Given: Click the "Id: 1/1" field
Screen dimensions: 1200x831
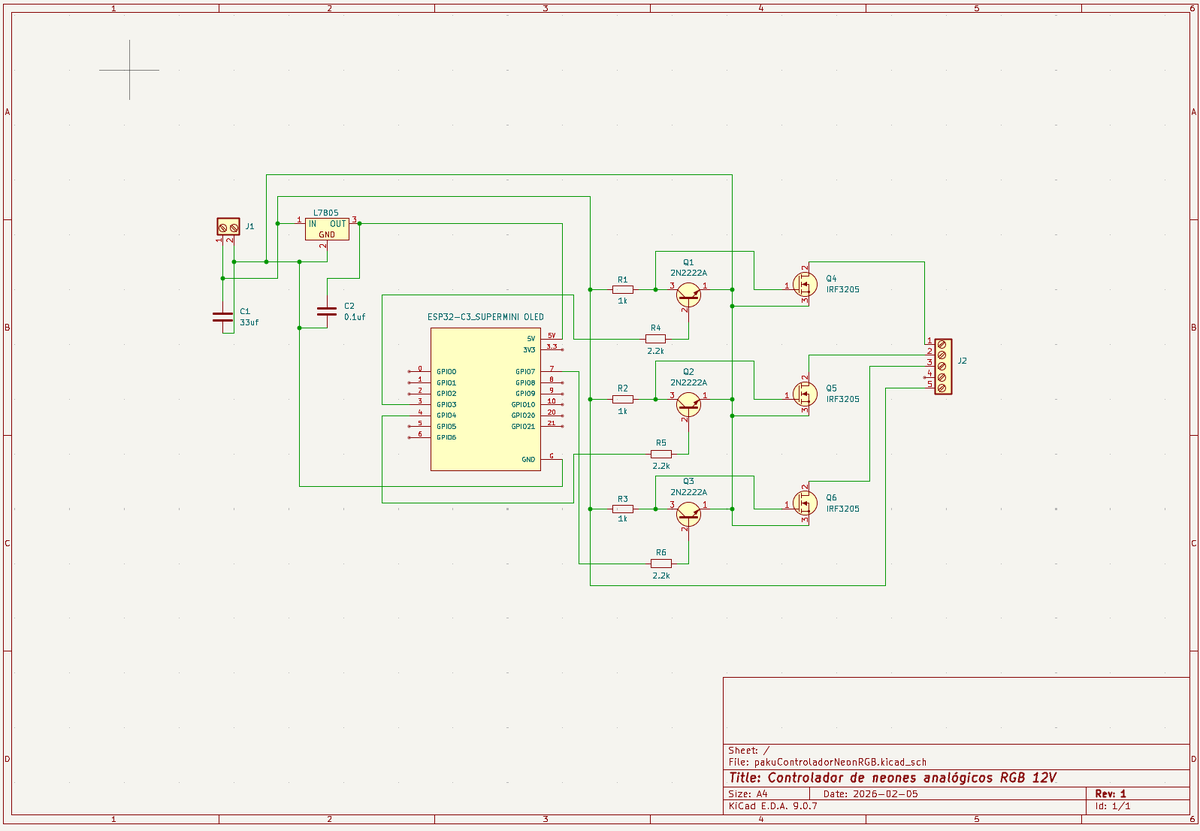Looking at the screenshot, I should click(1113, 806).
